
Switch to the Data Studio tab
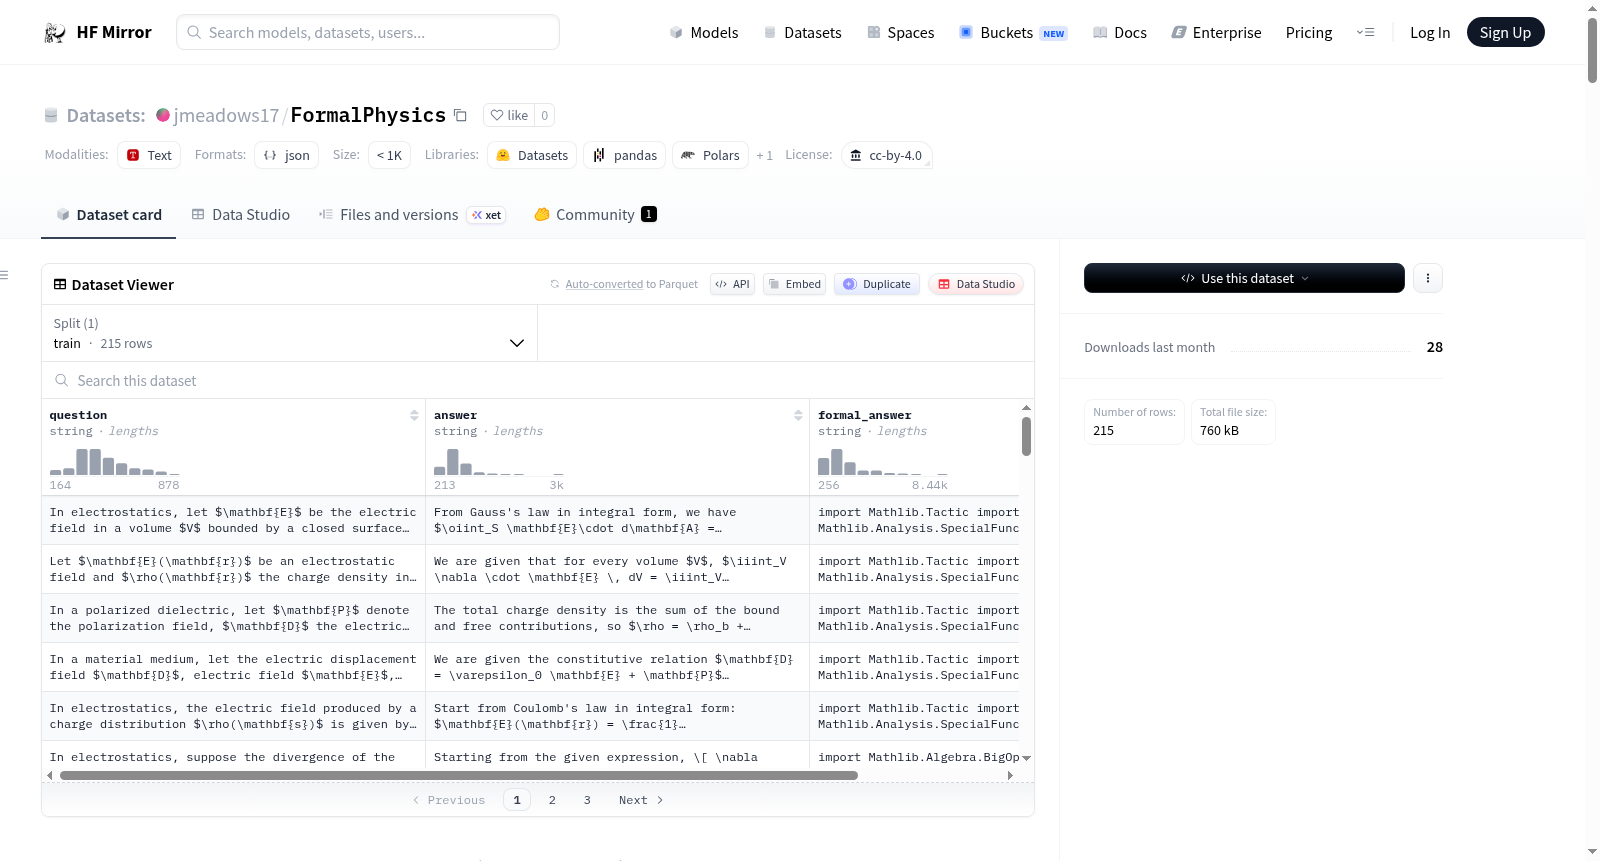coord(241,214)
